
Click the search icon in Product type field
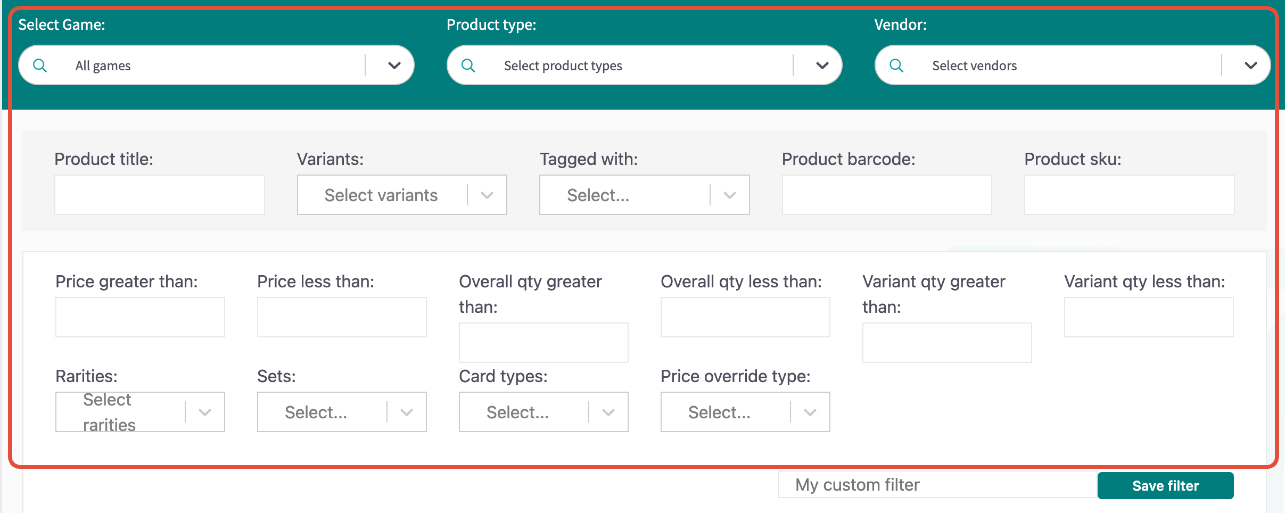[x=468, y=65]
